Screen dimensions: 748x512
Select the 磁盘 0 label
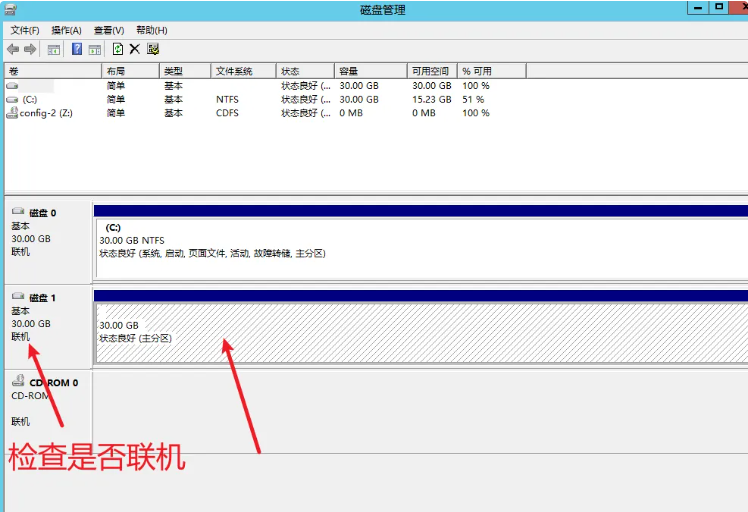pos(43,213)
